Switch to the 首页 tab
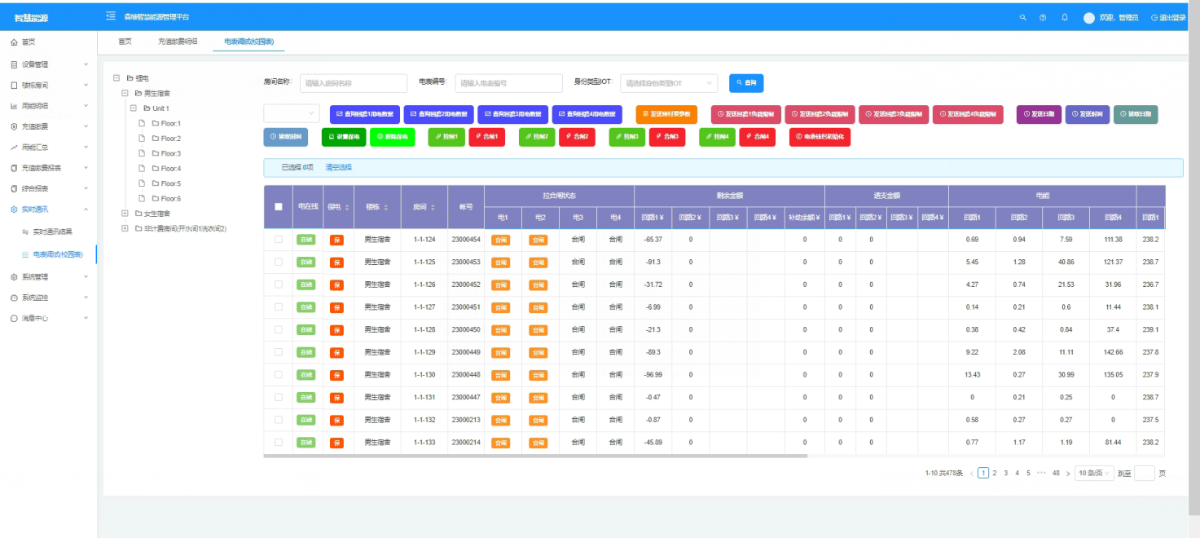1200x538 pixels. [x=125, y=42]
